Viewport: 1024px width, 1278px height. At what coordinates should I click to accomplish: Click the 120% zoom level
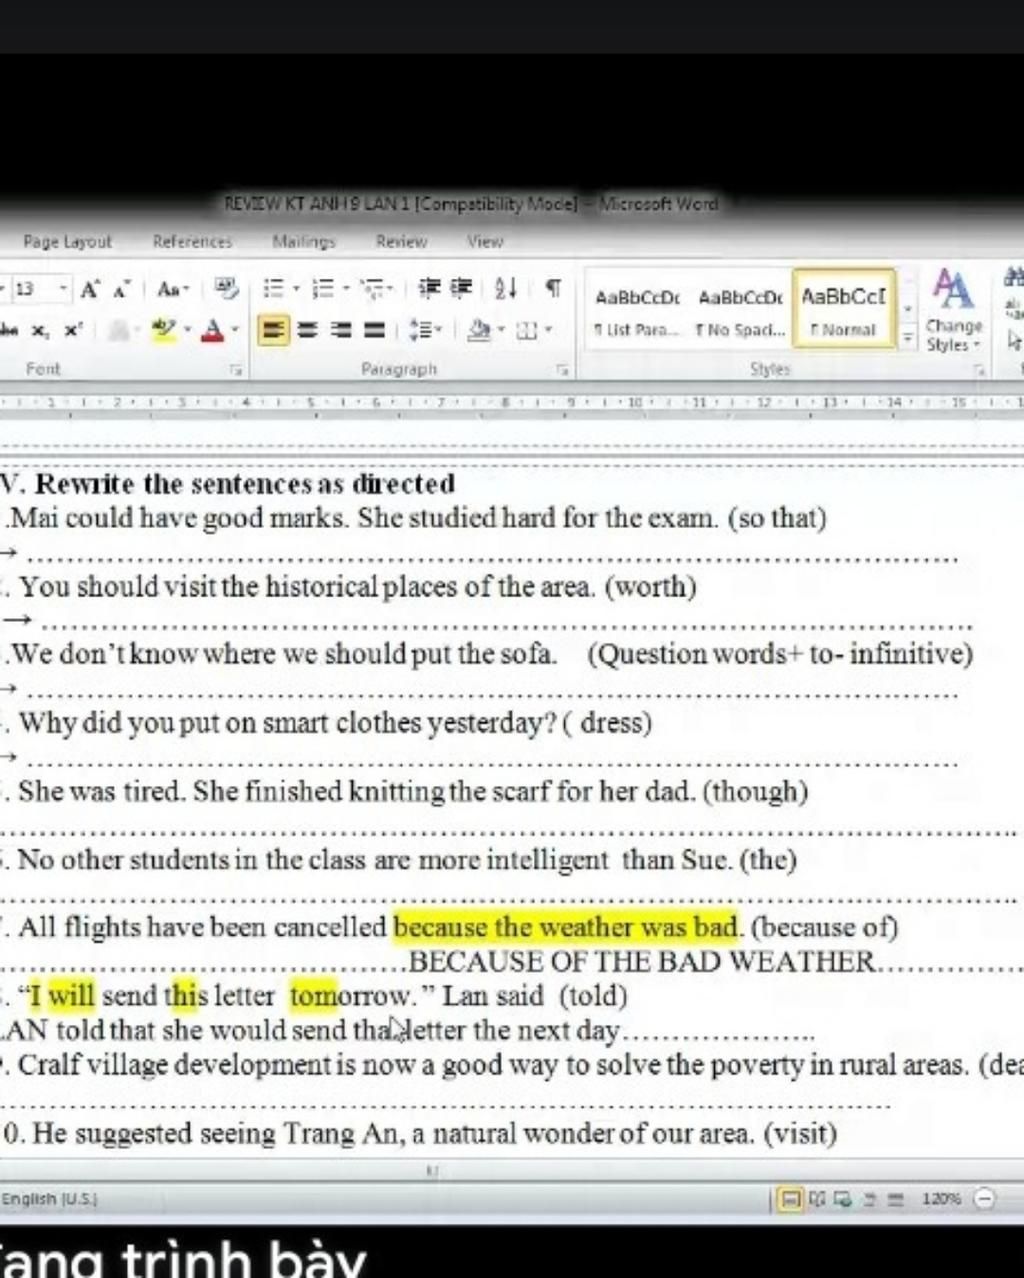click(x=941, y=1198)
